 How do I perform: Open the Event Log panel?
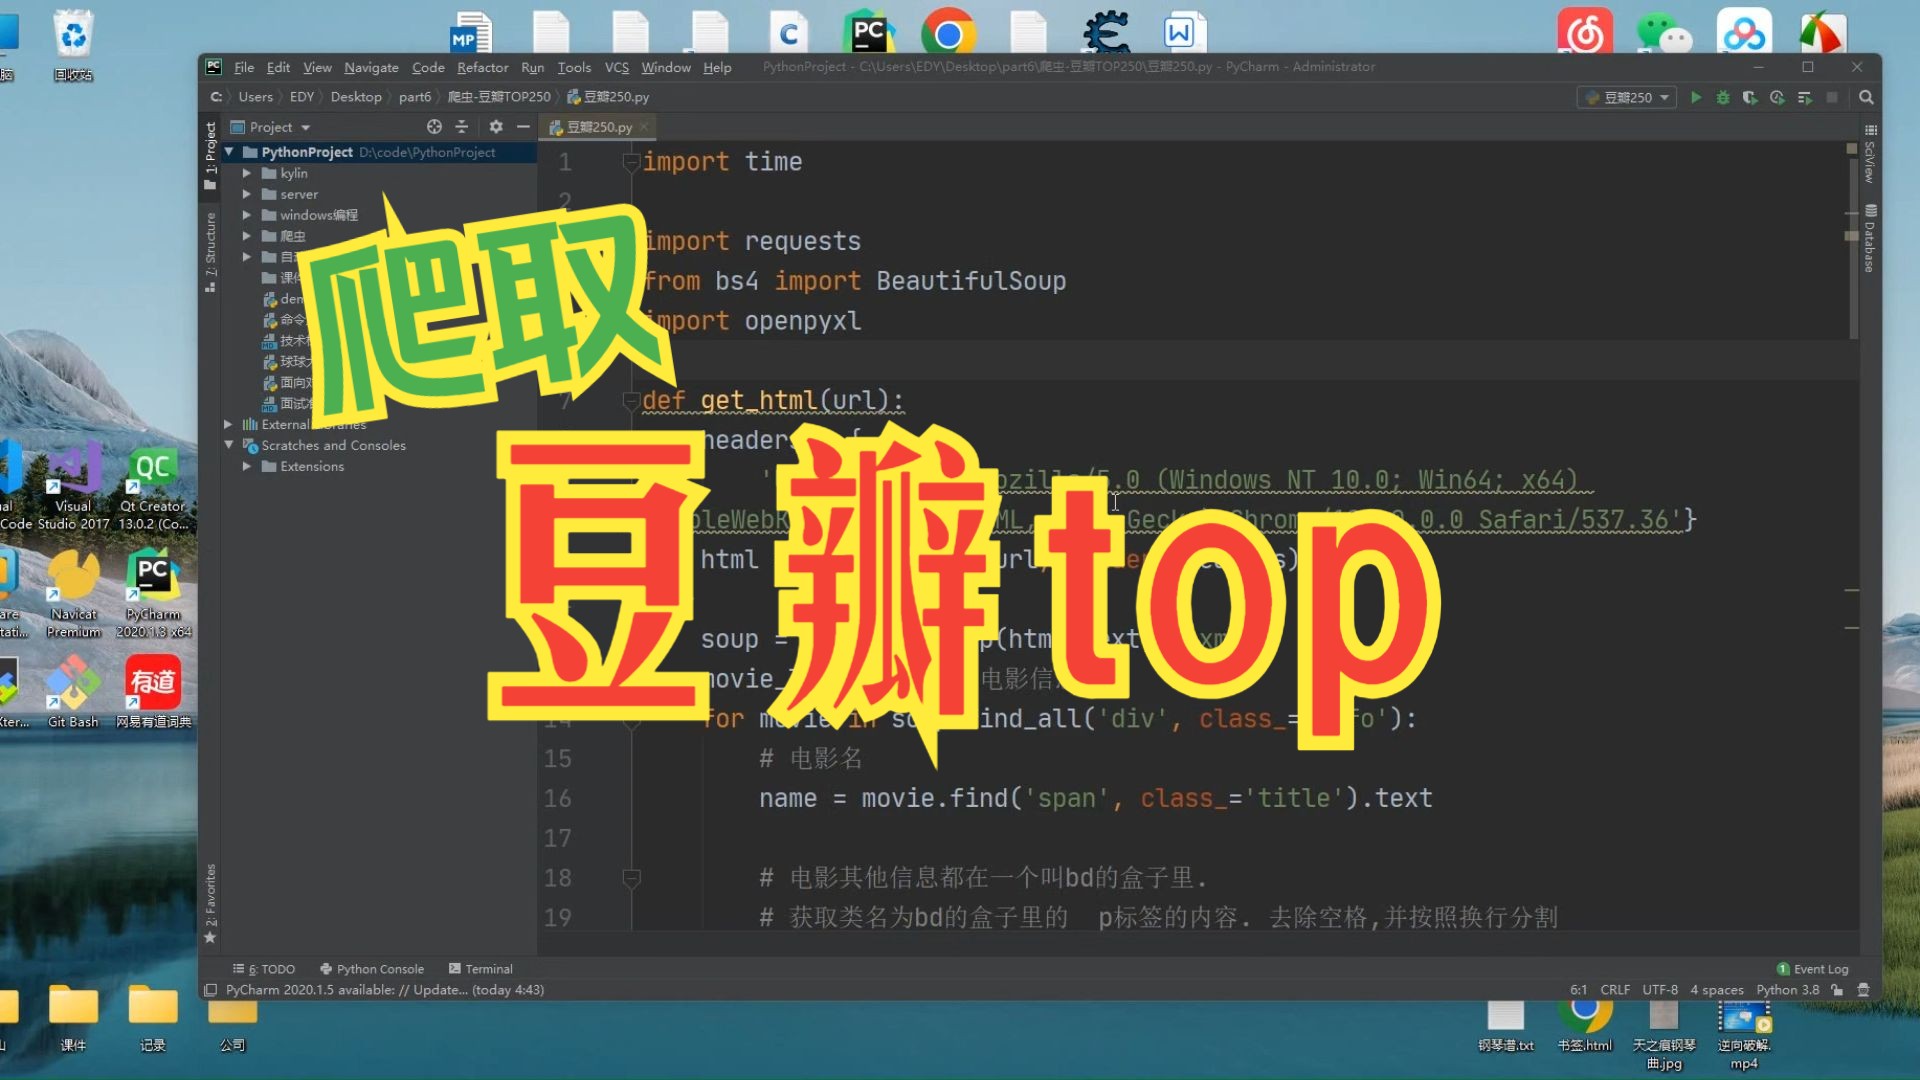tap(1813, 969)
